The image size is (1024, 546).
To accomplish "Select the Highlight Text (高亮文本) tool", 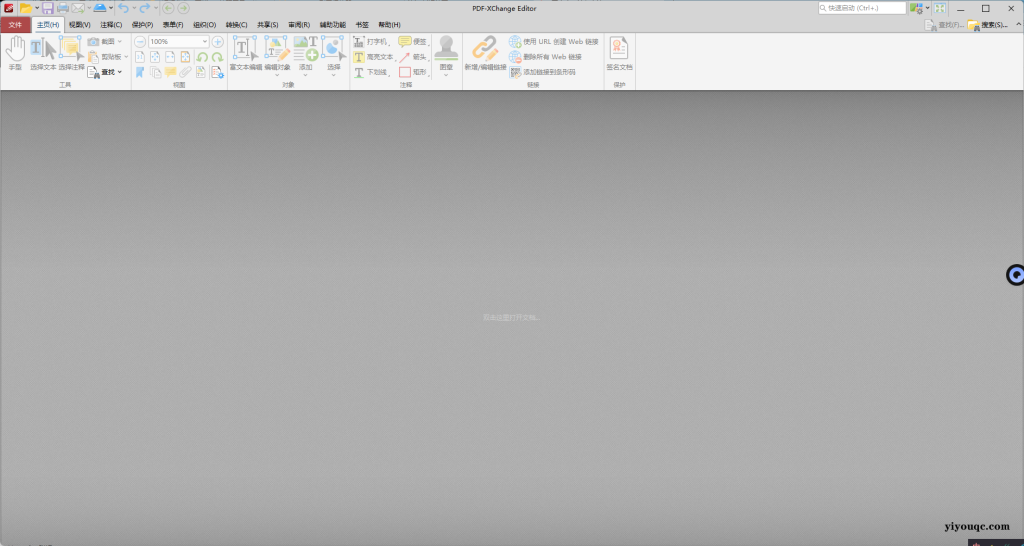I will [374, 57].
